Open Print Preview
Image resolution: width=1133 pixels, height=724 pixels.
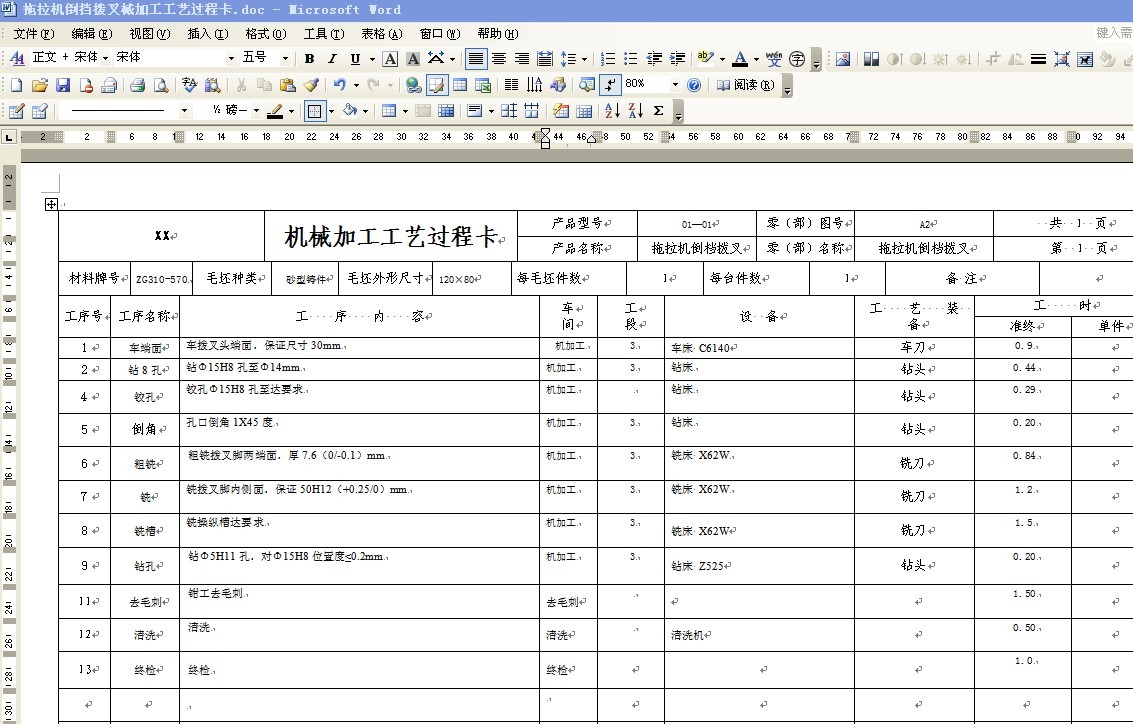point(161,85)
